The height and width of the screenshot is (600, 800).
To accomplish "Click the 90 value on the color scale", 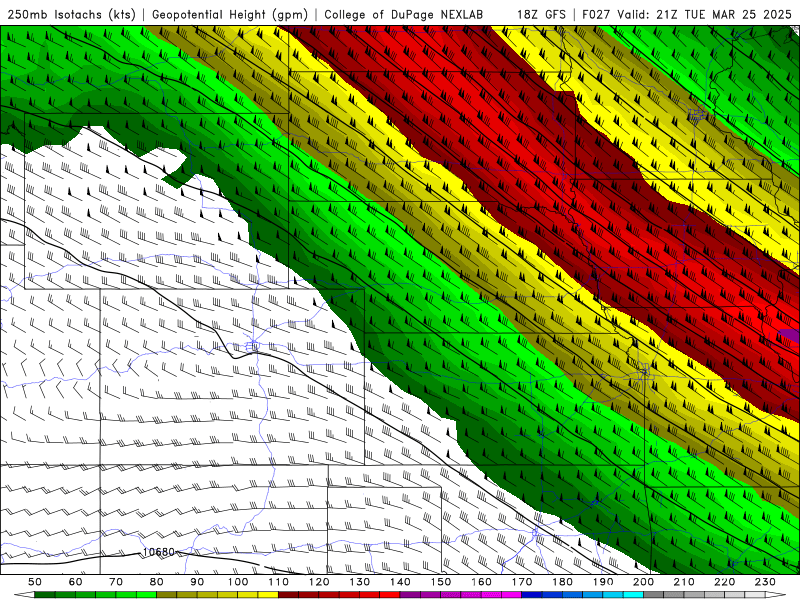I will [x=197, y=582].
